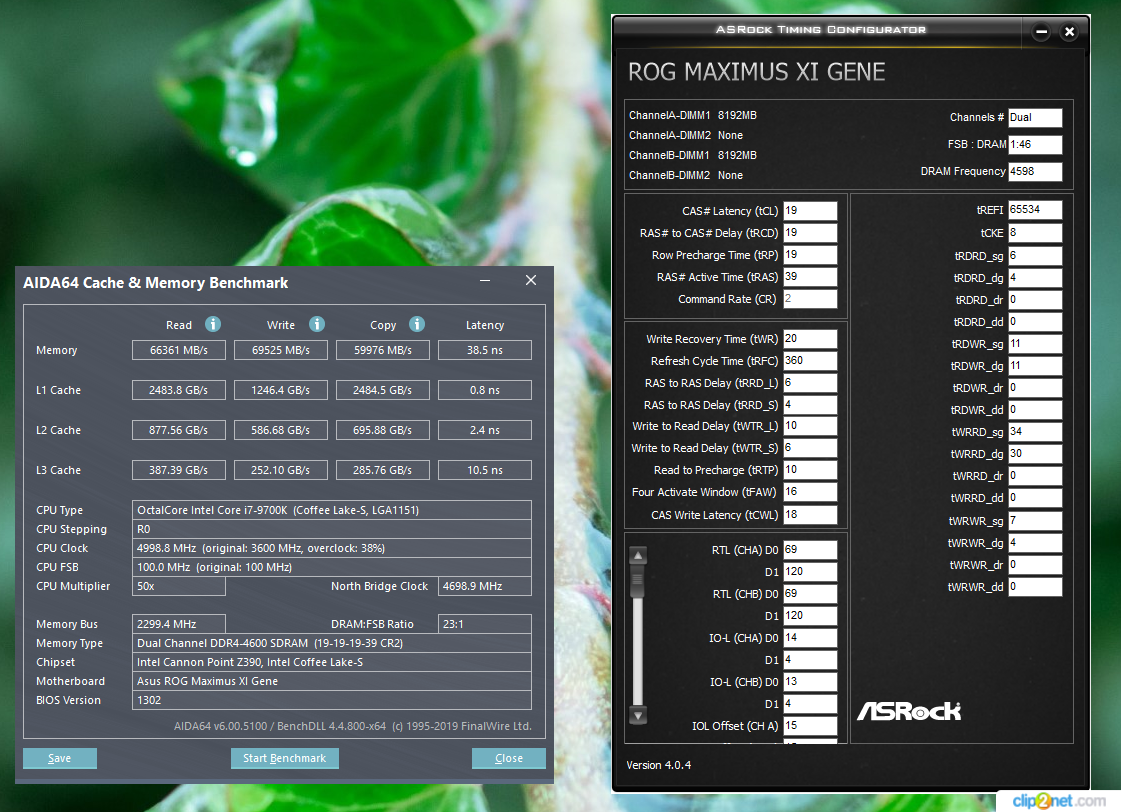The width and height of the screenshot is (1121, 812).
Task: Select the IO-L (CHB) D0 field
Action: [x=810, y=682]
